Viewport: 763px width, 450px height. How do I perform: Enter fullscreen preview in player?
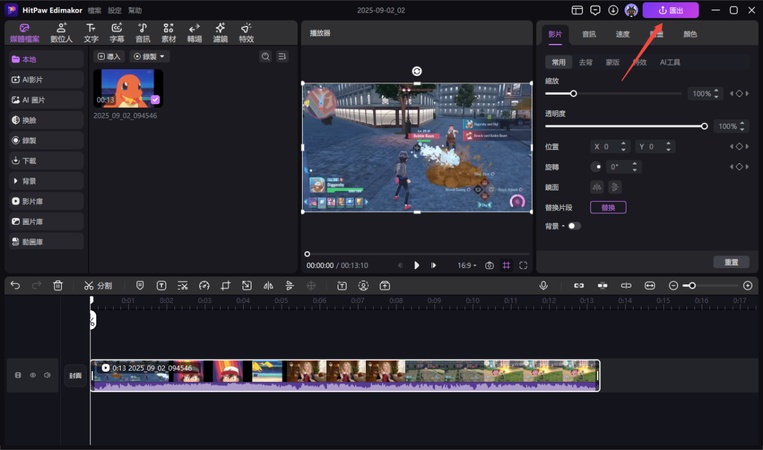tap(523, 266)
